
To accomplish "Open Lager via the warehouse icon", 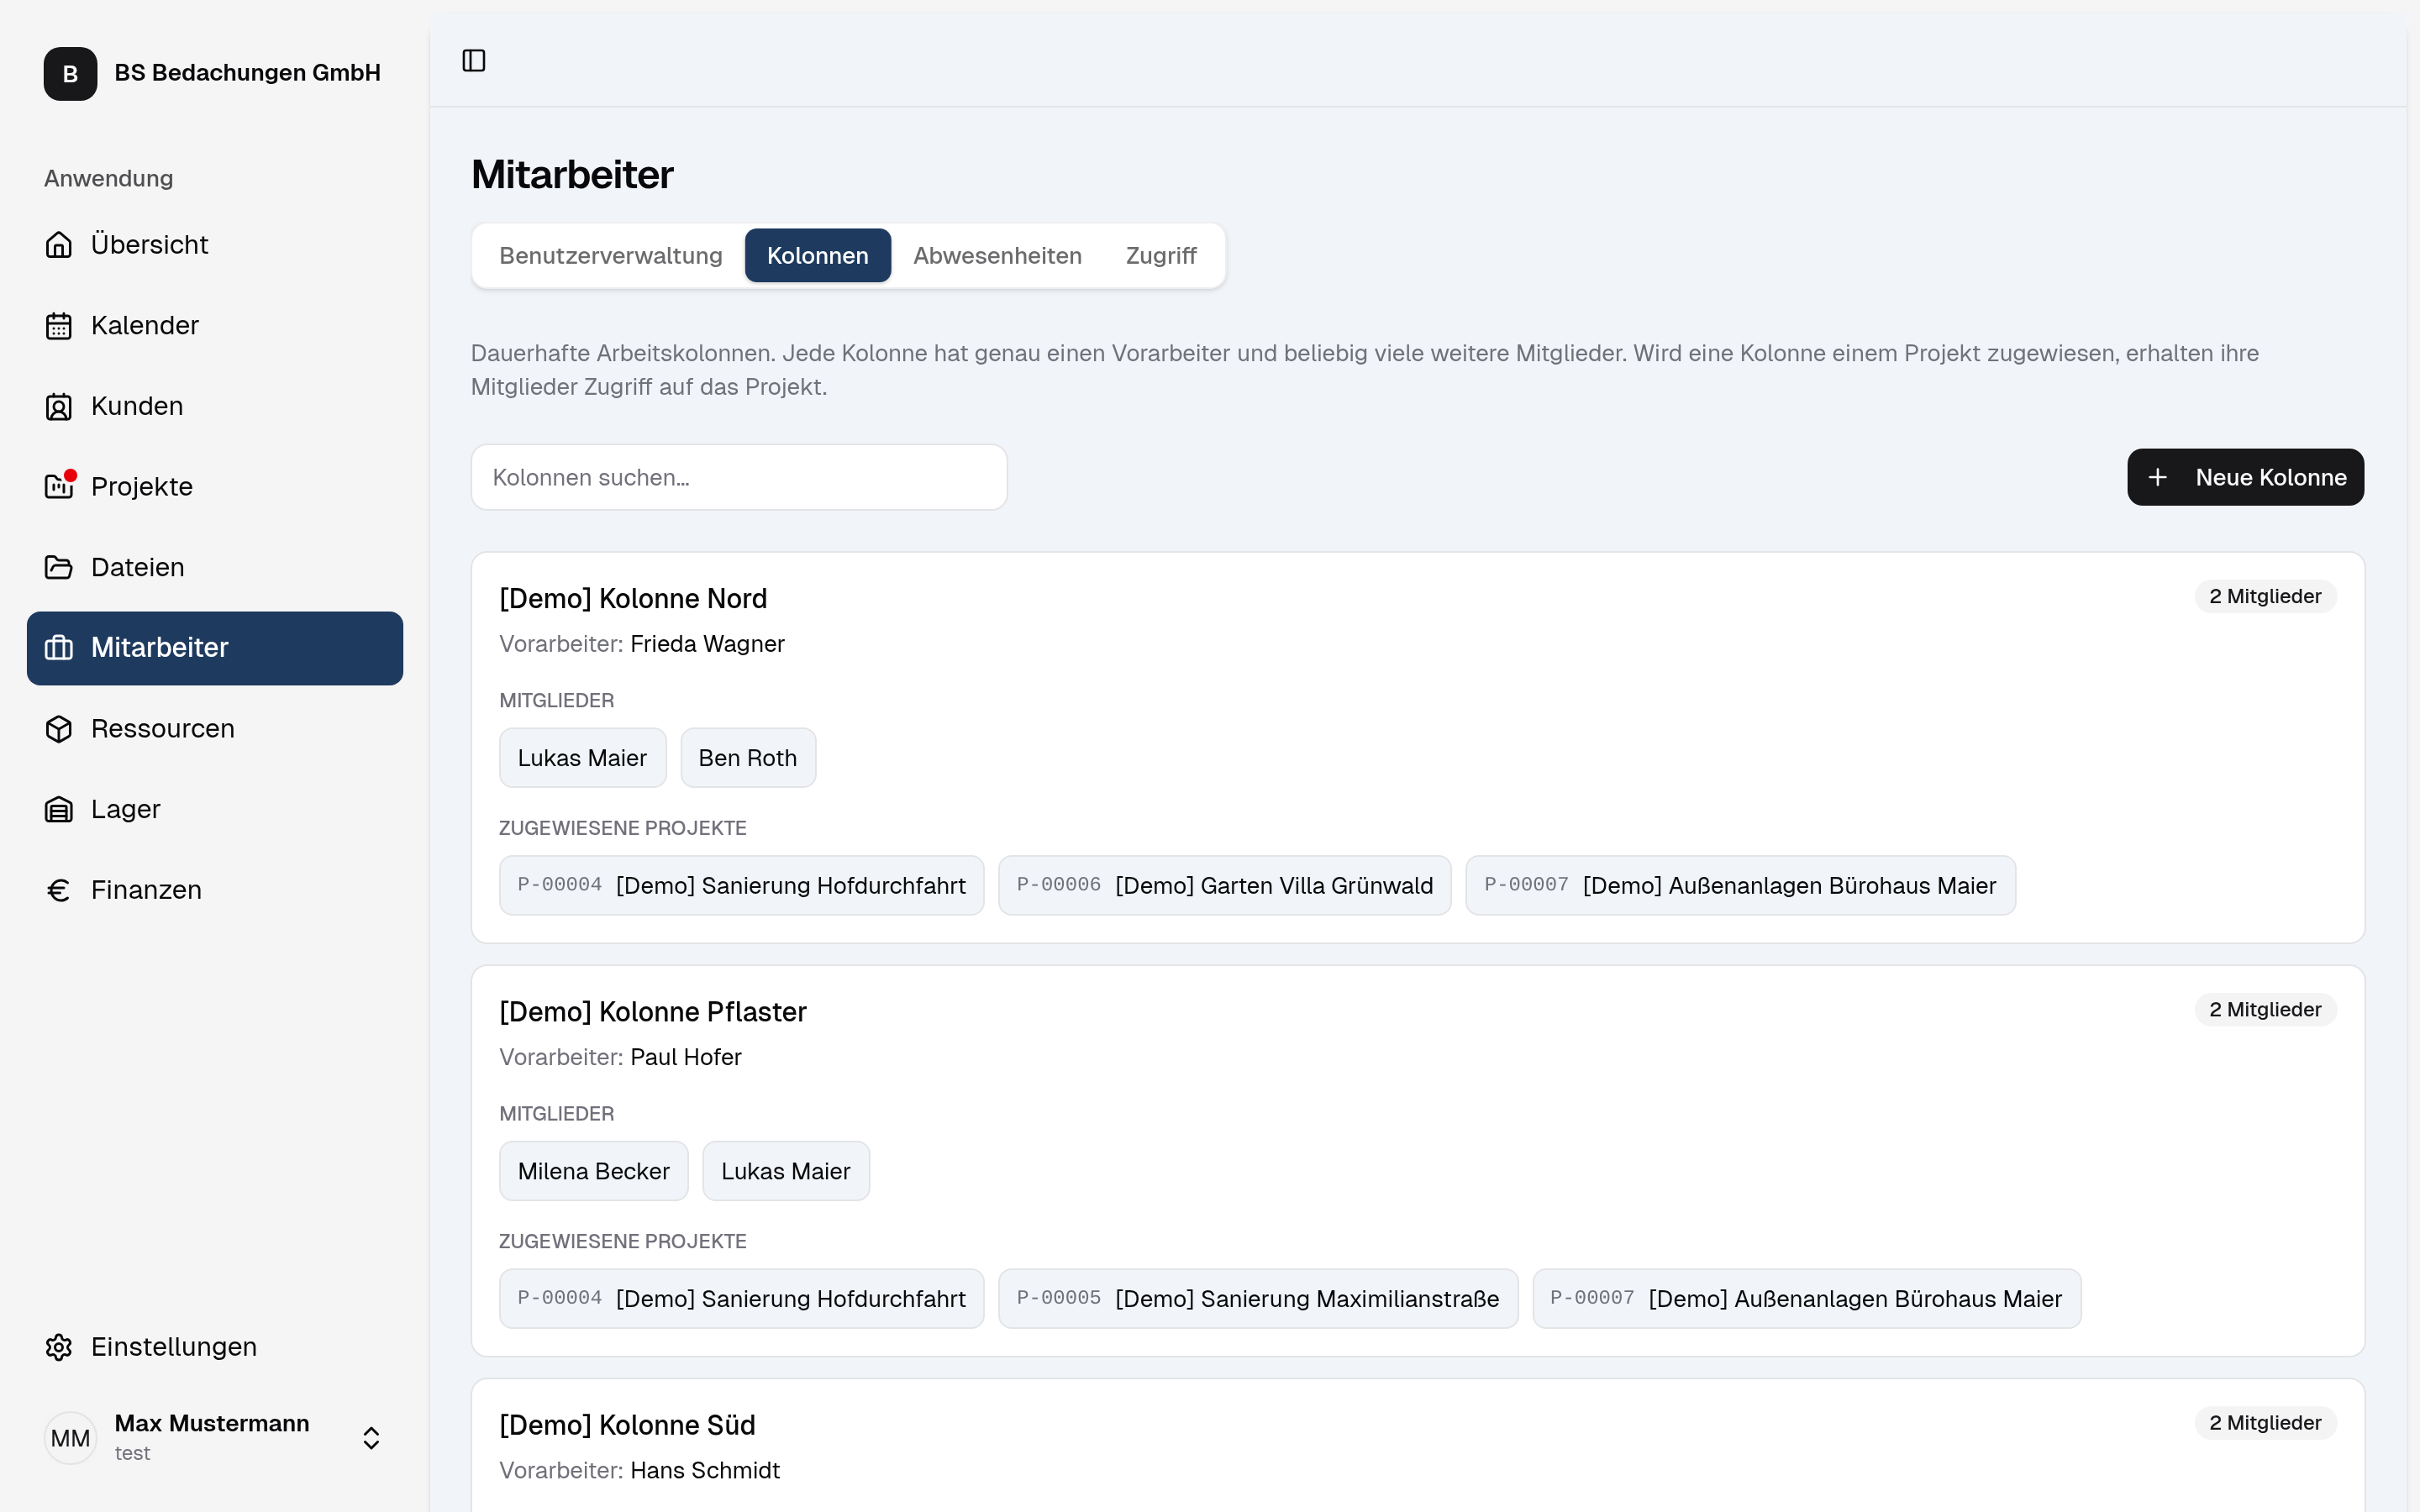I will click(59, 810).
